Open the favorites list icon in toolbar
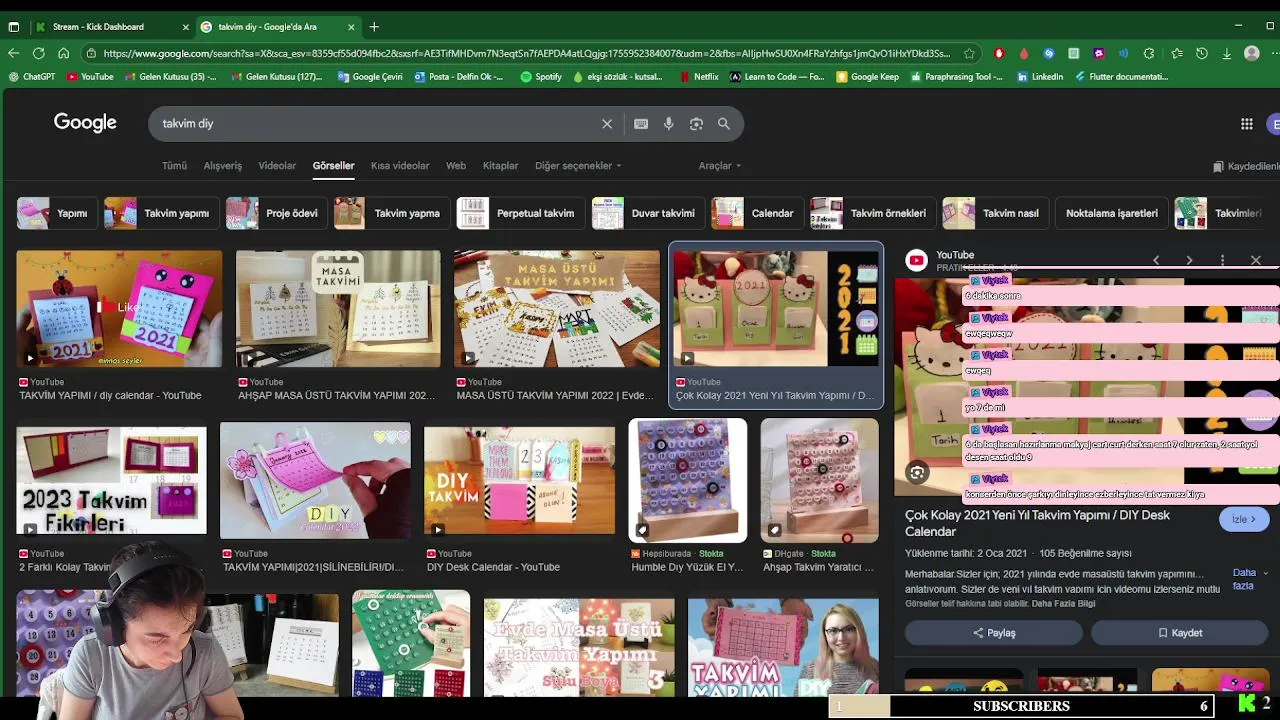This screenshot has height=720, width=1280. [x=1177, y=53]
